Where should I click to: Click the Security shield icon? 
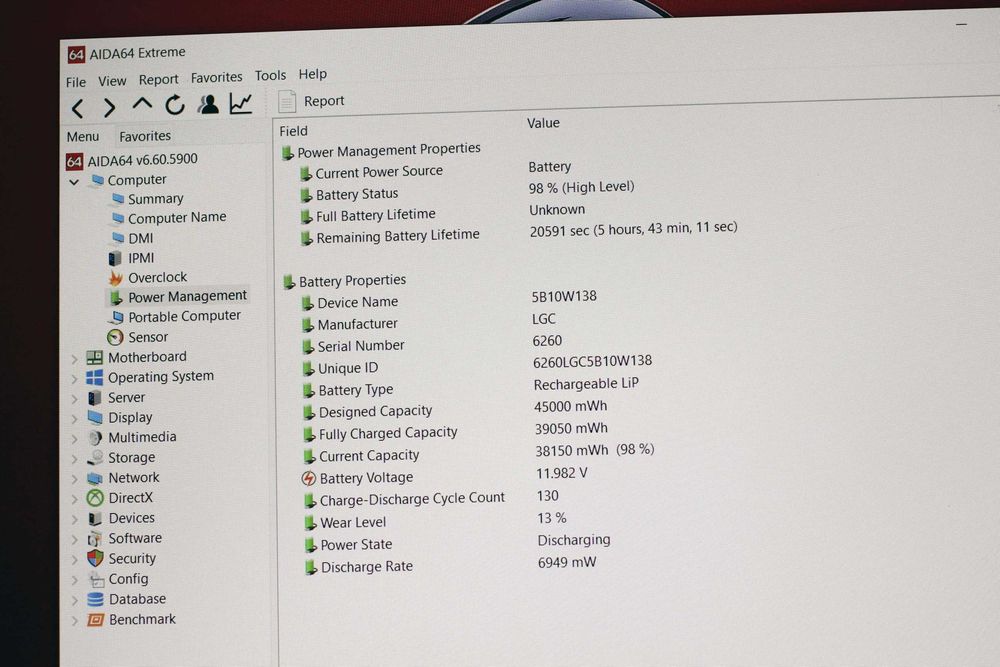[96, 559]
